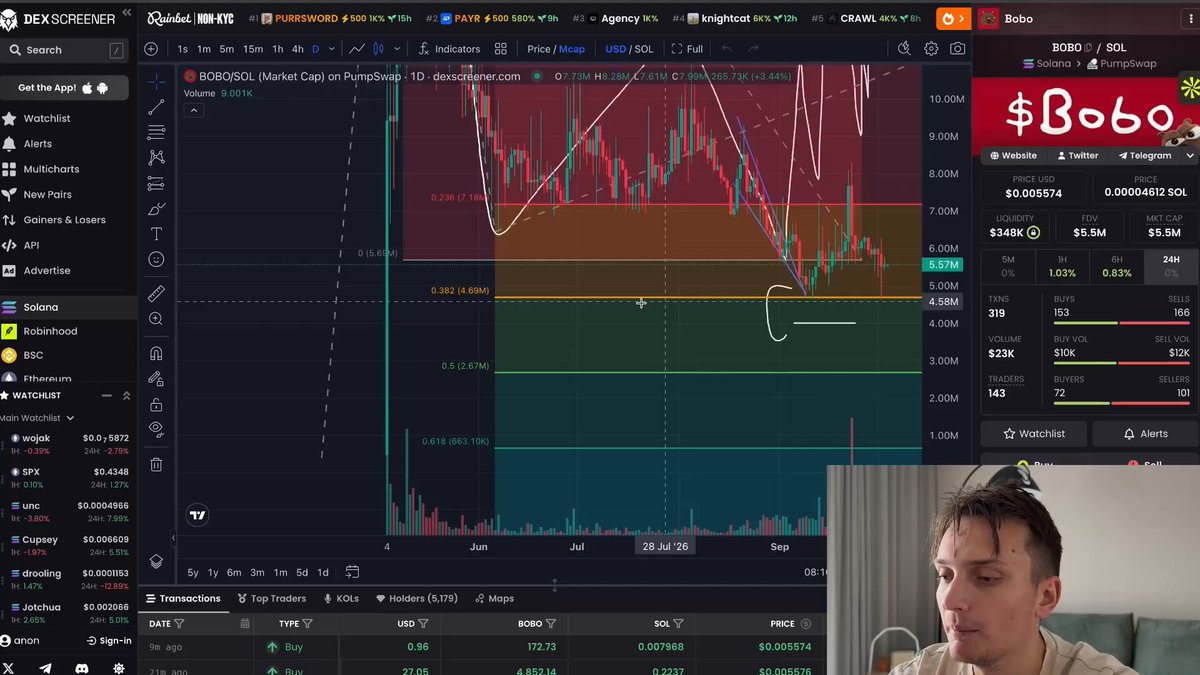1200x675 pixels.
Task: Switch to the Top Traders tab
Action: 271,598
